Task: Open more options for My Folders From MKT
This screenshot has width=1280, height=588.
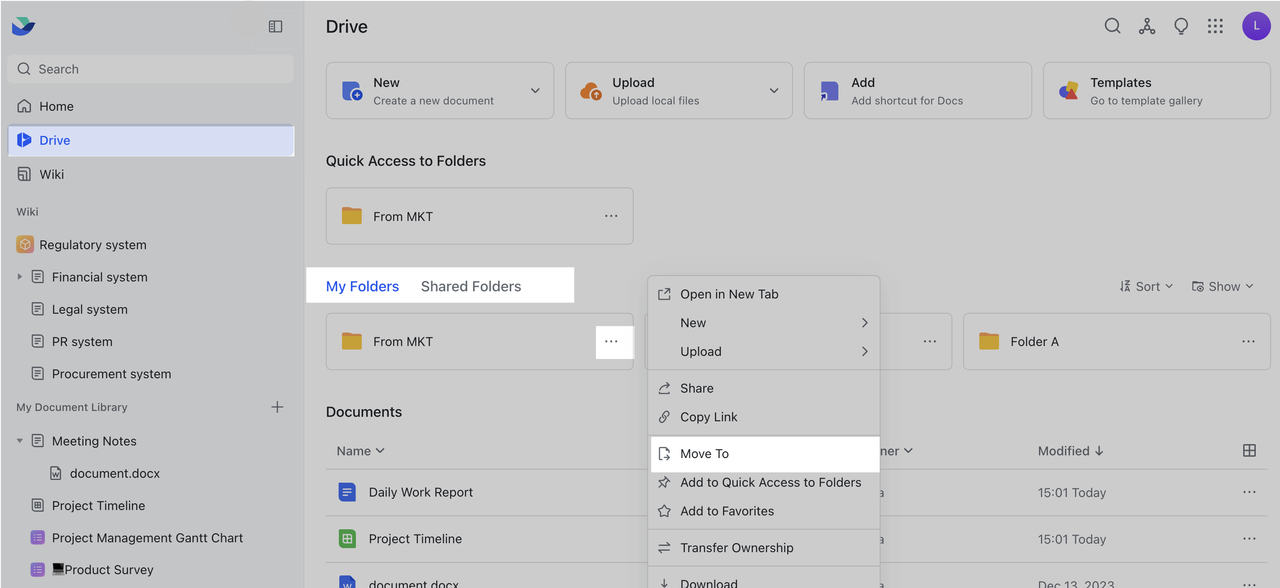Action: tap(611, 341)
